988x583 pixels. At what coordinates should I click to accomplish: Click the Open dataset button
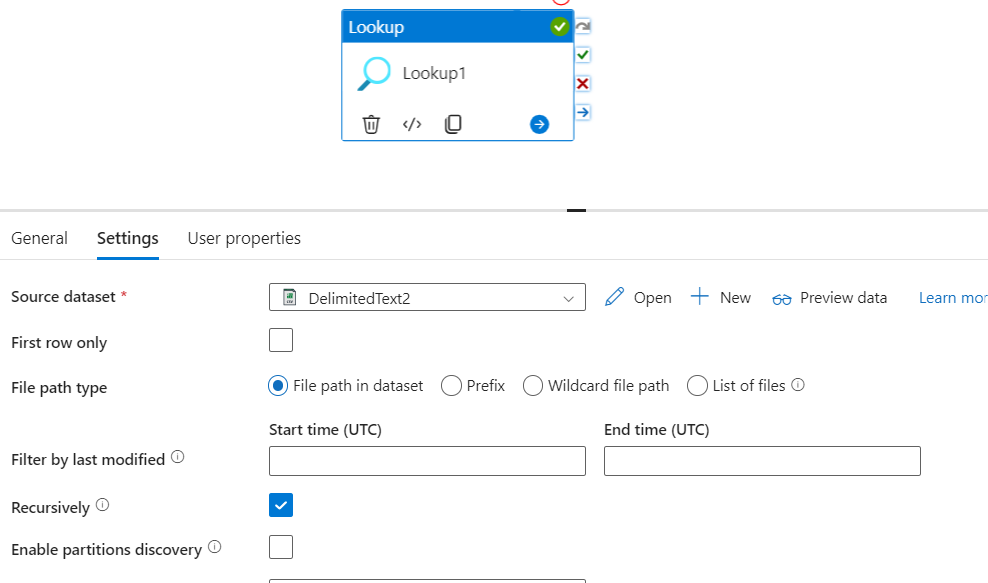coord(638,297)
